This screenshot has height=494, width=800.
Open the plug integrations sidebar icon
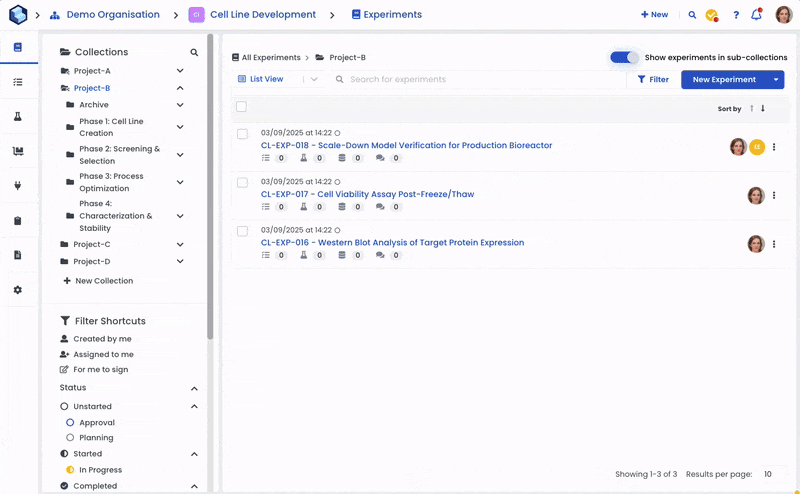[x=18, y=186]
